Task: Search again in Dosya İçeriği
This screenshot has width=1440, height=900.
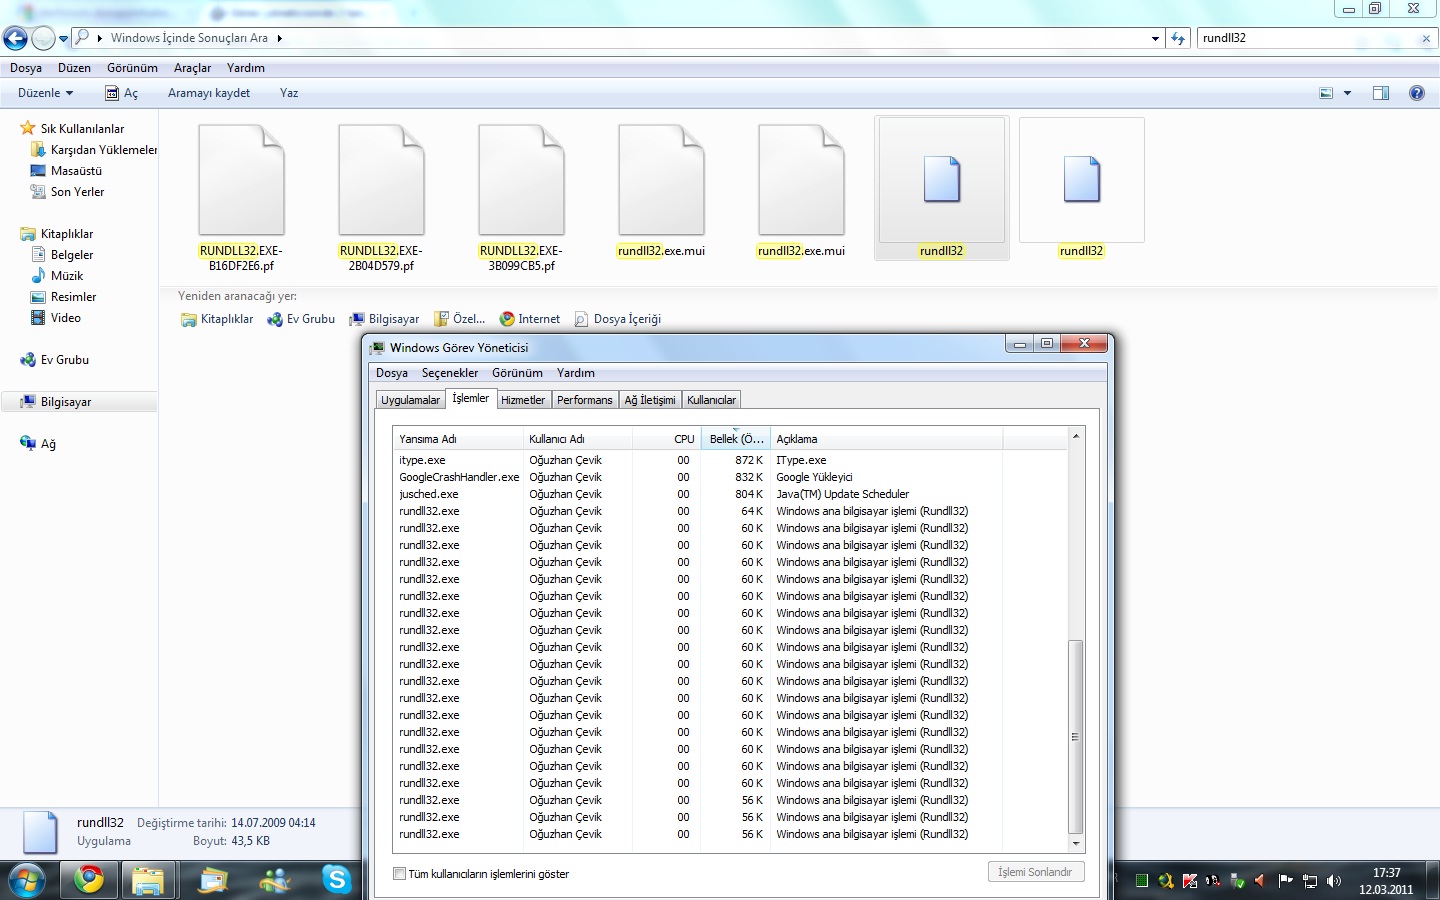Action: coord(618,319)
